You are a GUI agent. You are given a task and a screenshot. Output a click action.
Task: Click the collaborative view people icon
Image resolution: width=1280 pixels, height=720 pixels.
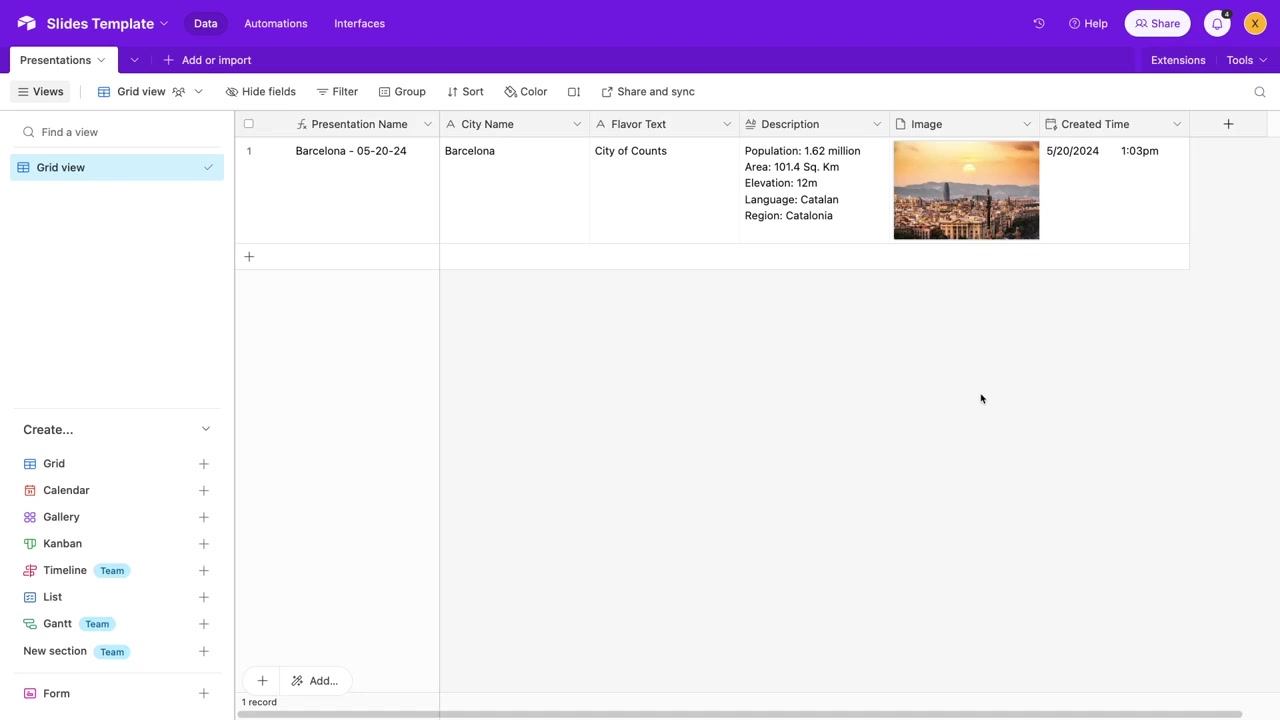(179, 92)
